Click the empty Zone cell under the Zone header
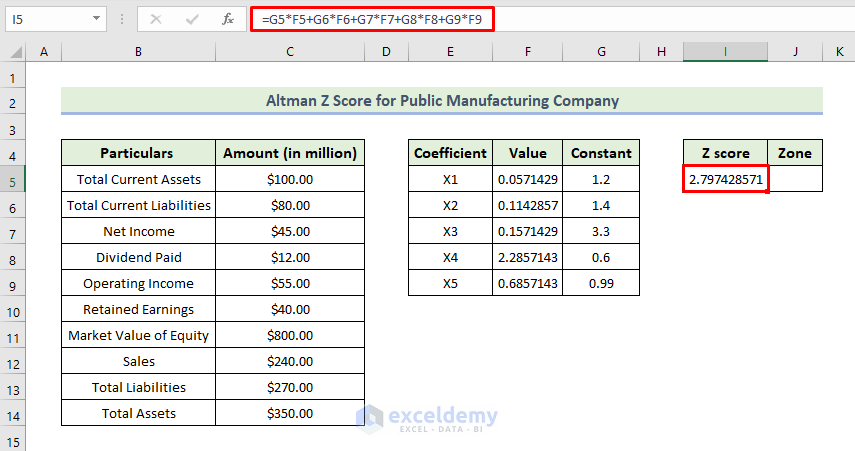The image size is (855, 451). coord(795,179)
